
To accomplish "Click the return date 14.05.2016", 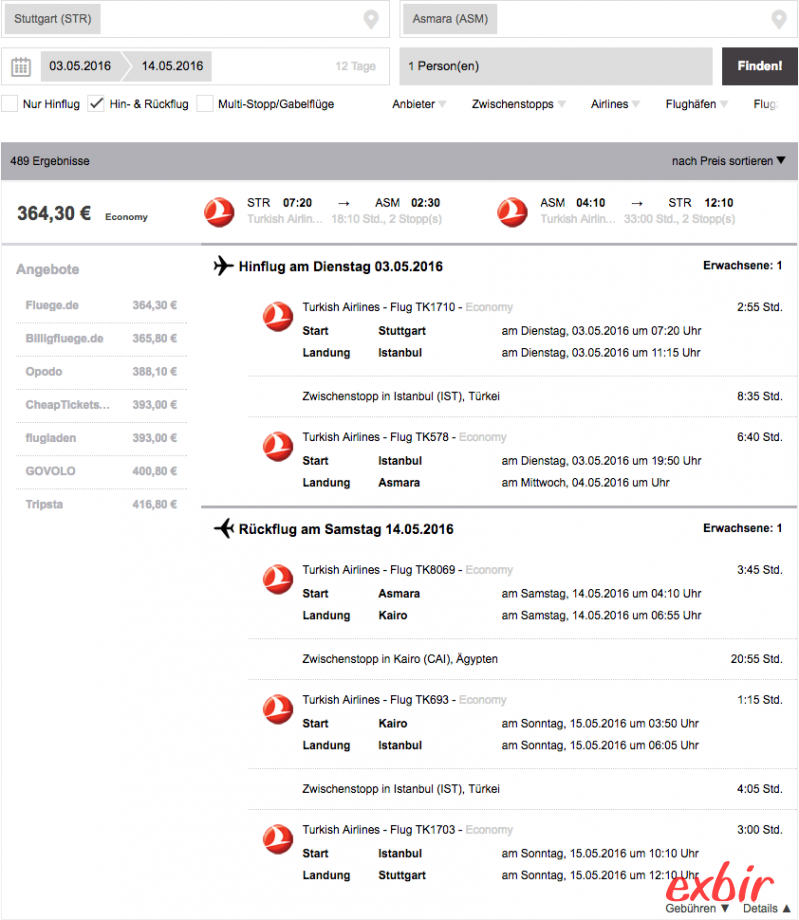I will (172, 66).
